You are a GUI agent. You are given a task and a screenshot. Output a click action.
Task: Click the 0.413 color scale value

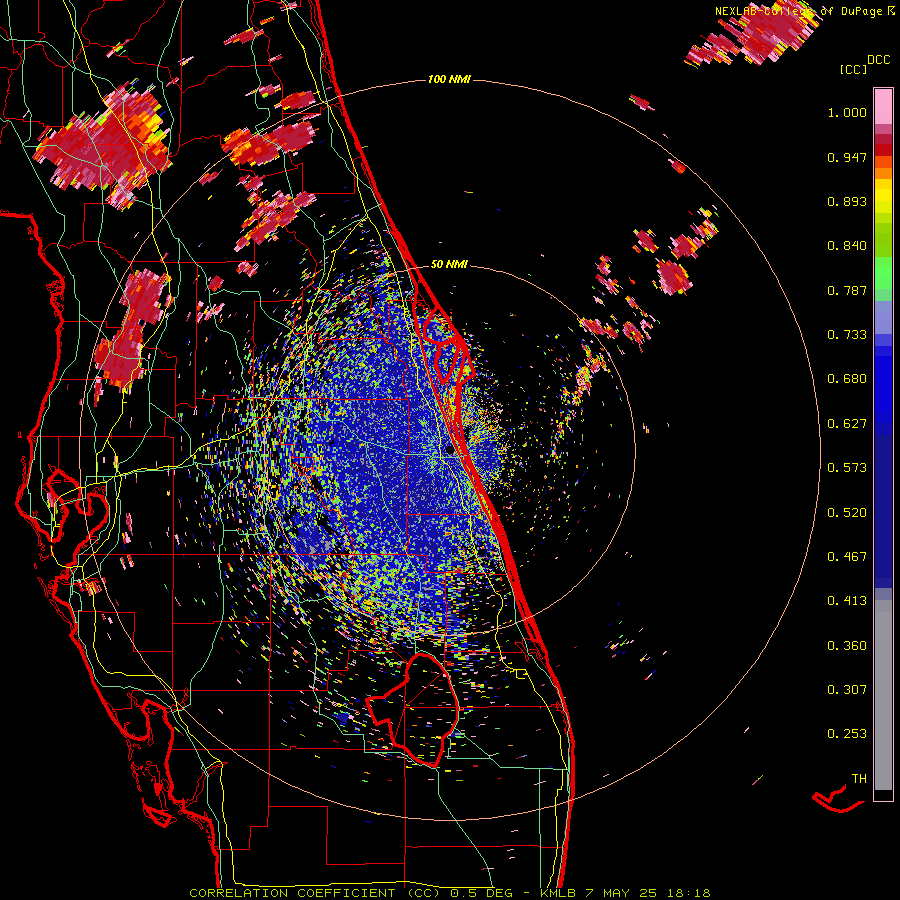point(847,601)
